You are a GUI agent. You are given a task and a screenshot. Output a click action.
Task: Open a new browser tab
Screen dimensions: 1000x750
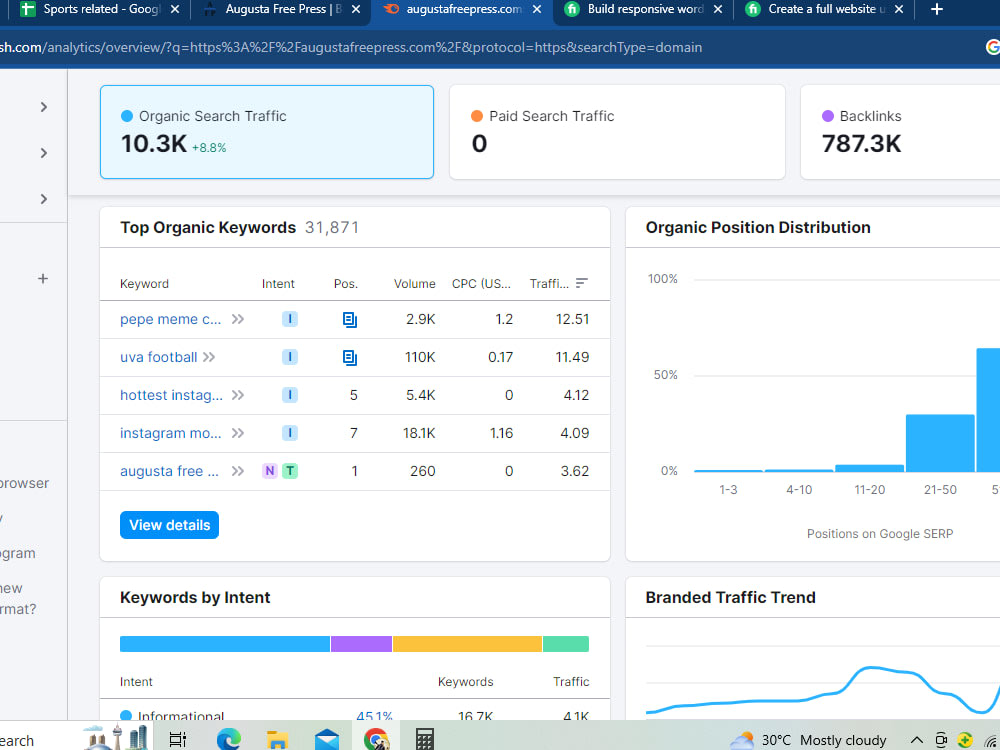point(936,10)
